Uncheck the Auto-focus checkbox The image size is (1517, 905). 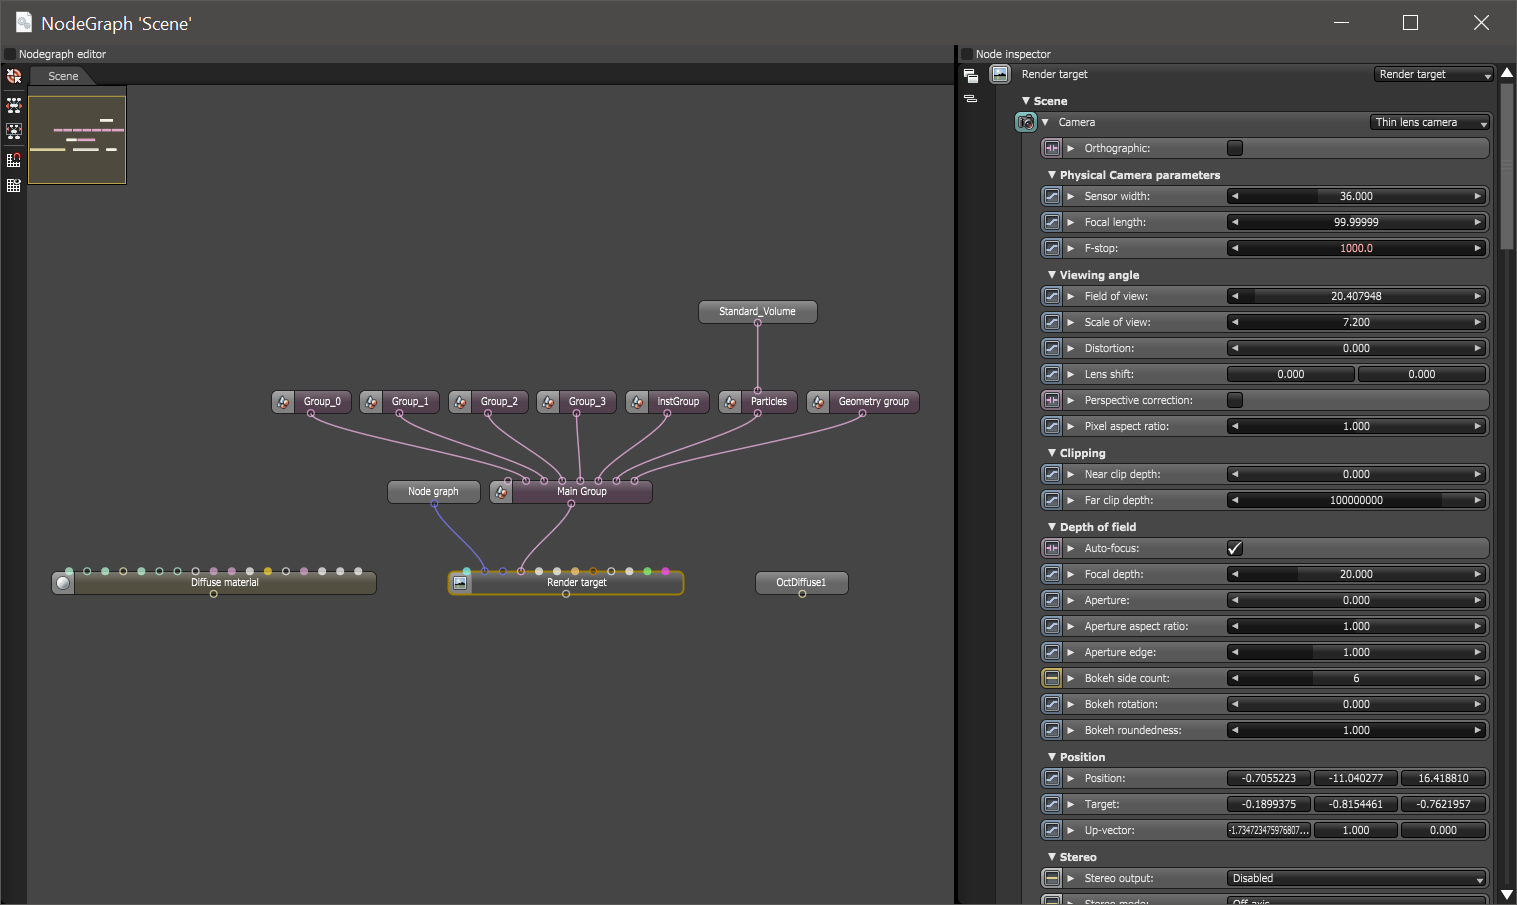click(1235, 548)
